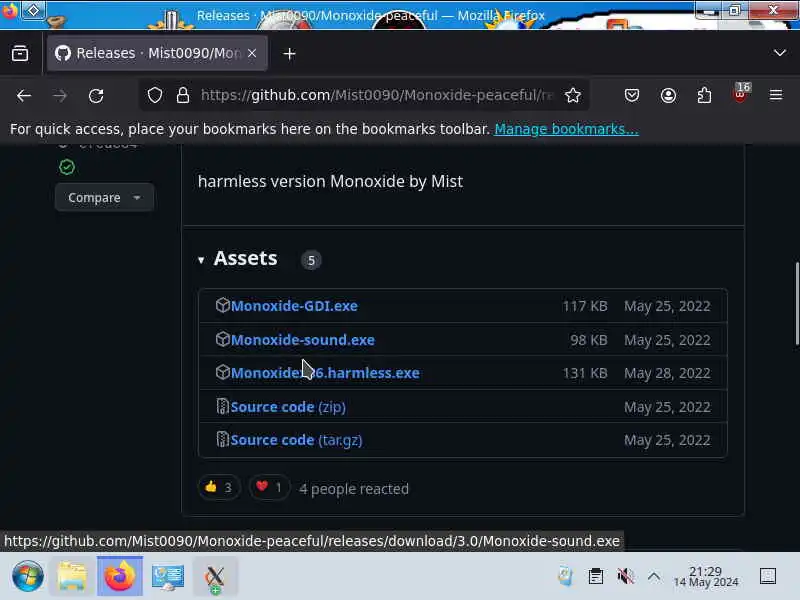Click the show desktop button
Viewport: 800px width, 600px height.
(x=768, y=577)
